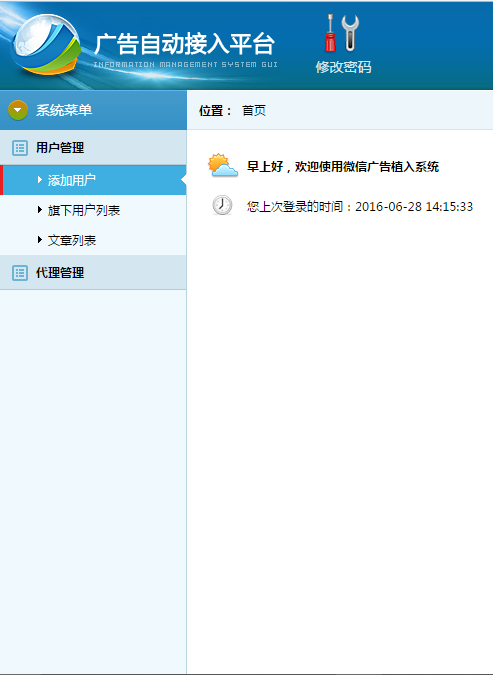Click the triangle arrow before 文章列表
The height and width of the screenshot is (675, 493).
pyautogui.click(x=40, y=240)
